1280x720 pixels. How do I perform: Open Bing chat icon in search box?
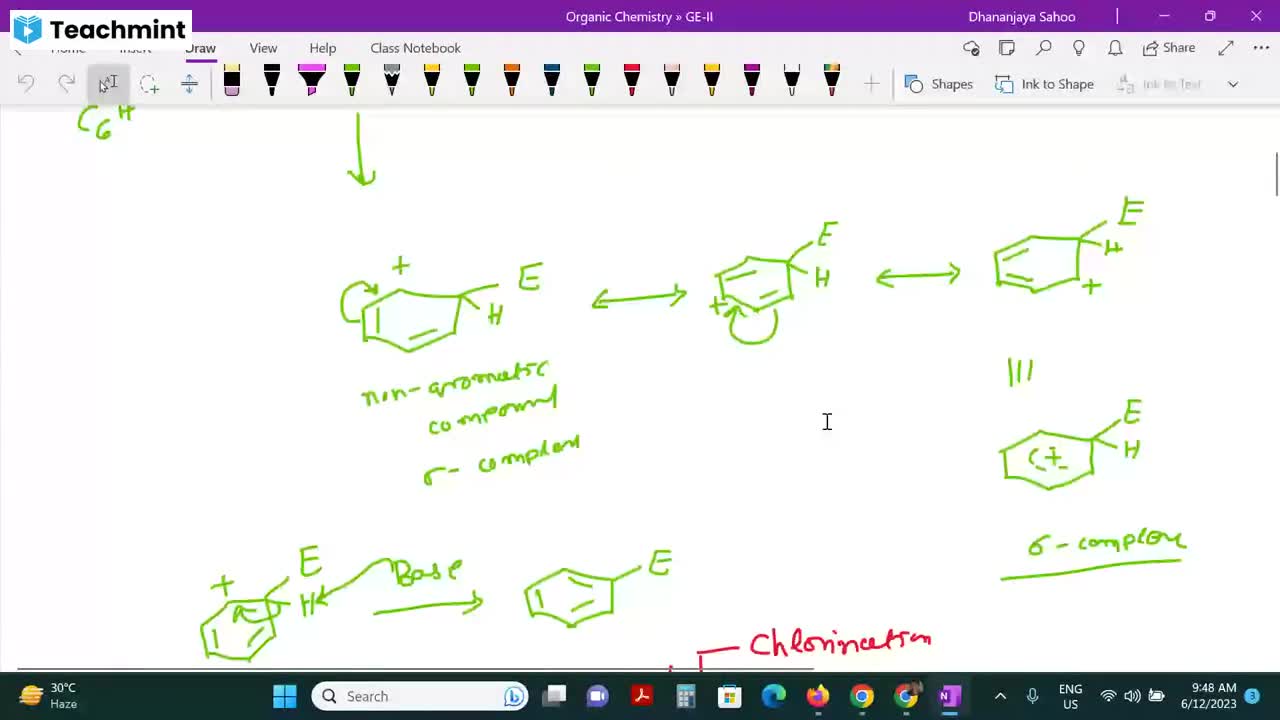(x=514, y=696)
